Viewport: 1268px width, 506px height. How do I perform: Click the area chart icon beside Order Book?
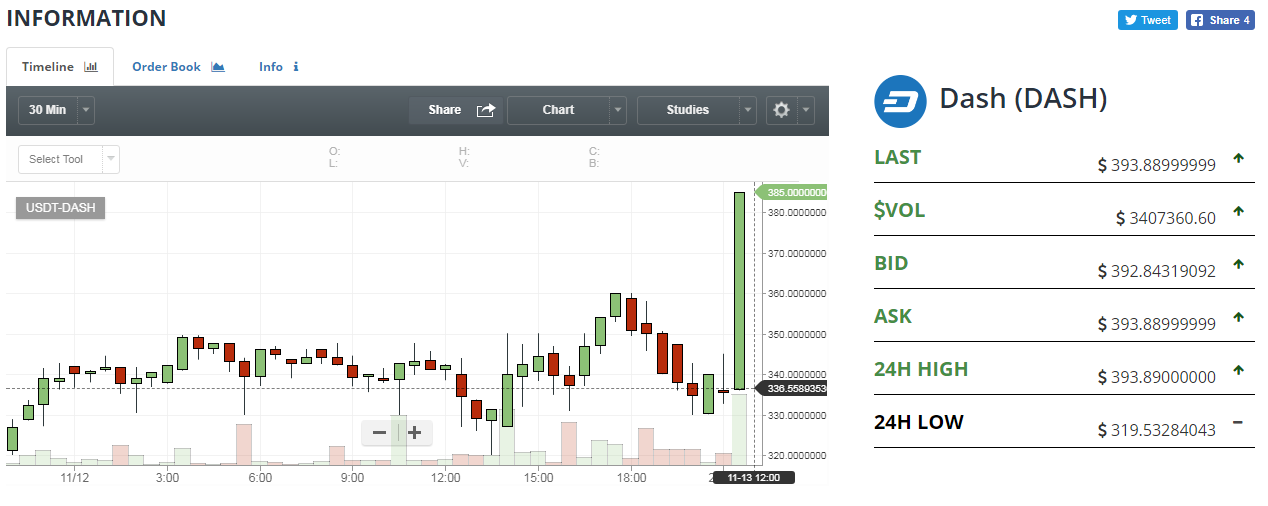coord(218,67)
